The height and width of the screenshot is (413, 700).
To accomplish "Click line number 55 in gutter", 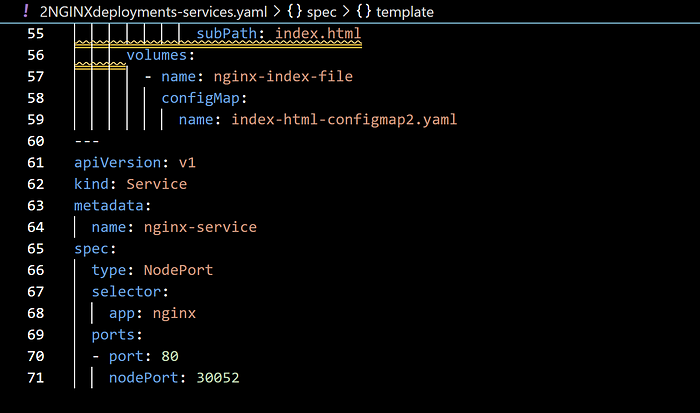I will tap(36, 33).
